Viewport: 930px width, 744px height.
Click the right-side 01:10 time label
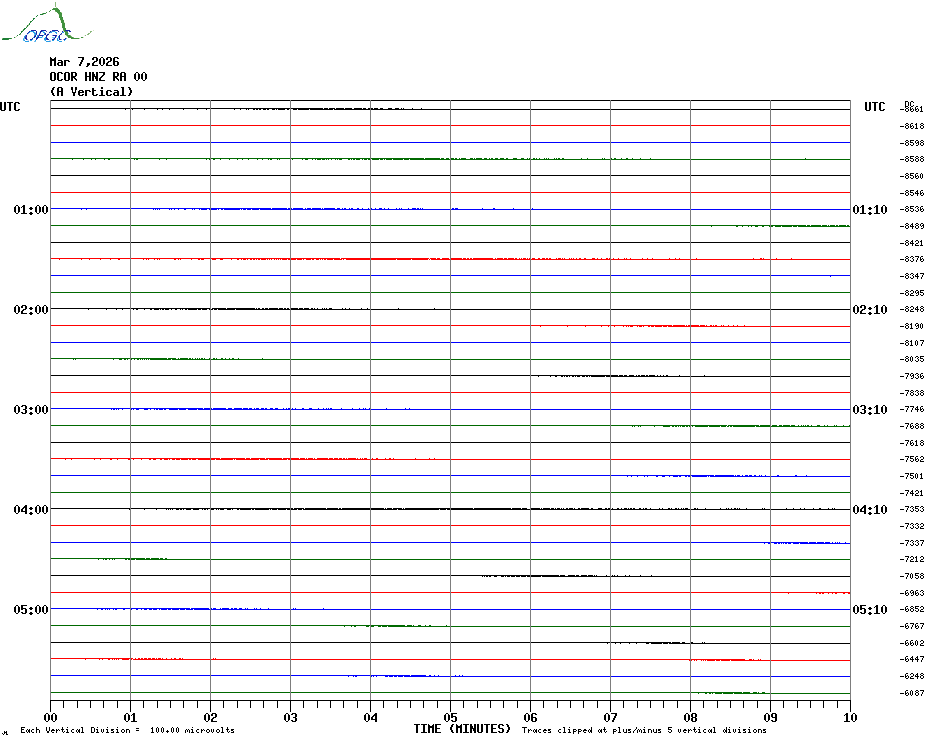coord(869,210)
